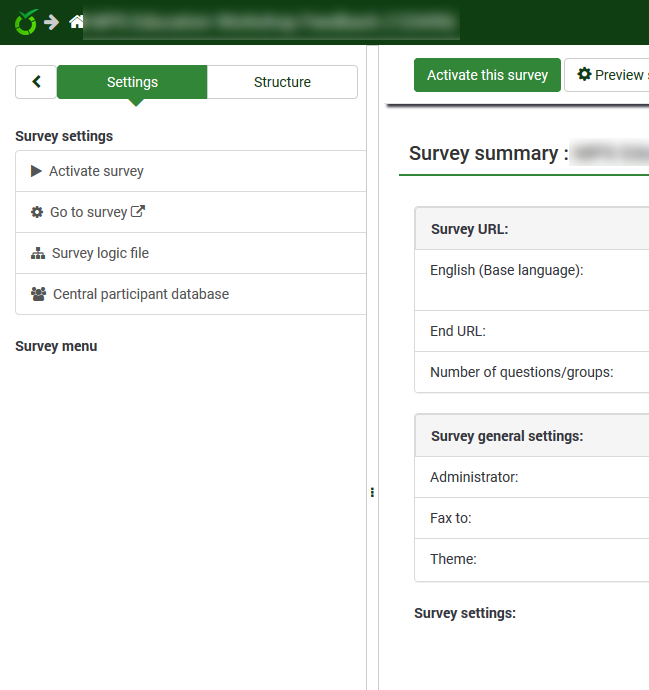Select Activate survey in sidebar menu
The height and width of the screenshot is (690, 649).
click(x=191, y=171)
